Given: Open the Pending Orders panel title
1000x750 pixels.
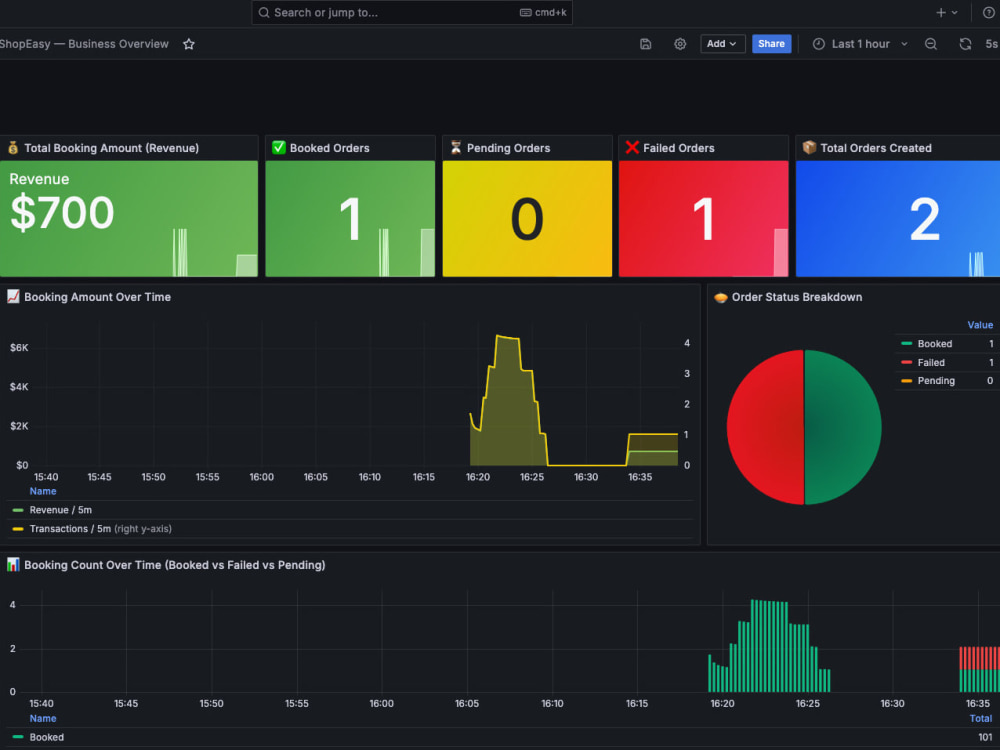Looking at the screenshot, I should pos(508,148).
